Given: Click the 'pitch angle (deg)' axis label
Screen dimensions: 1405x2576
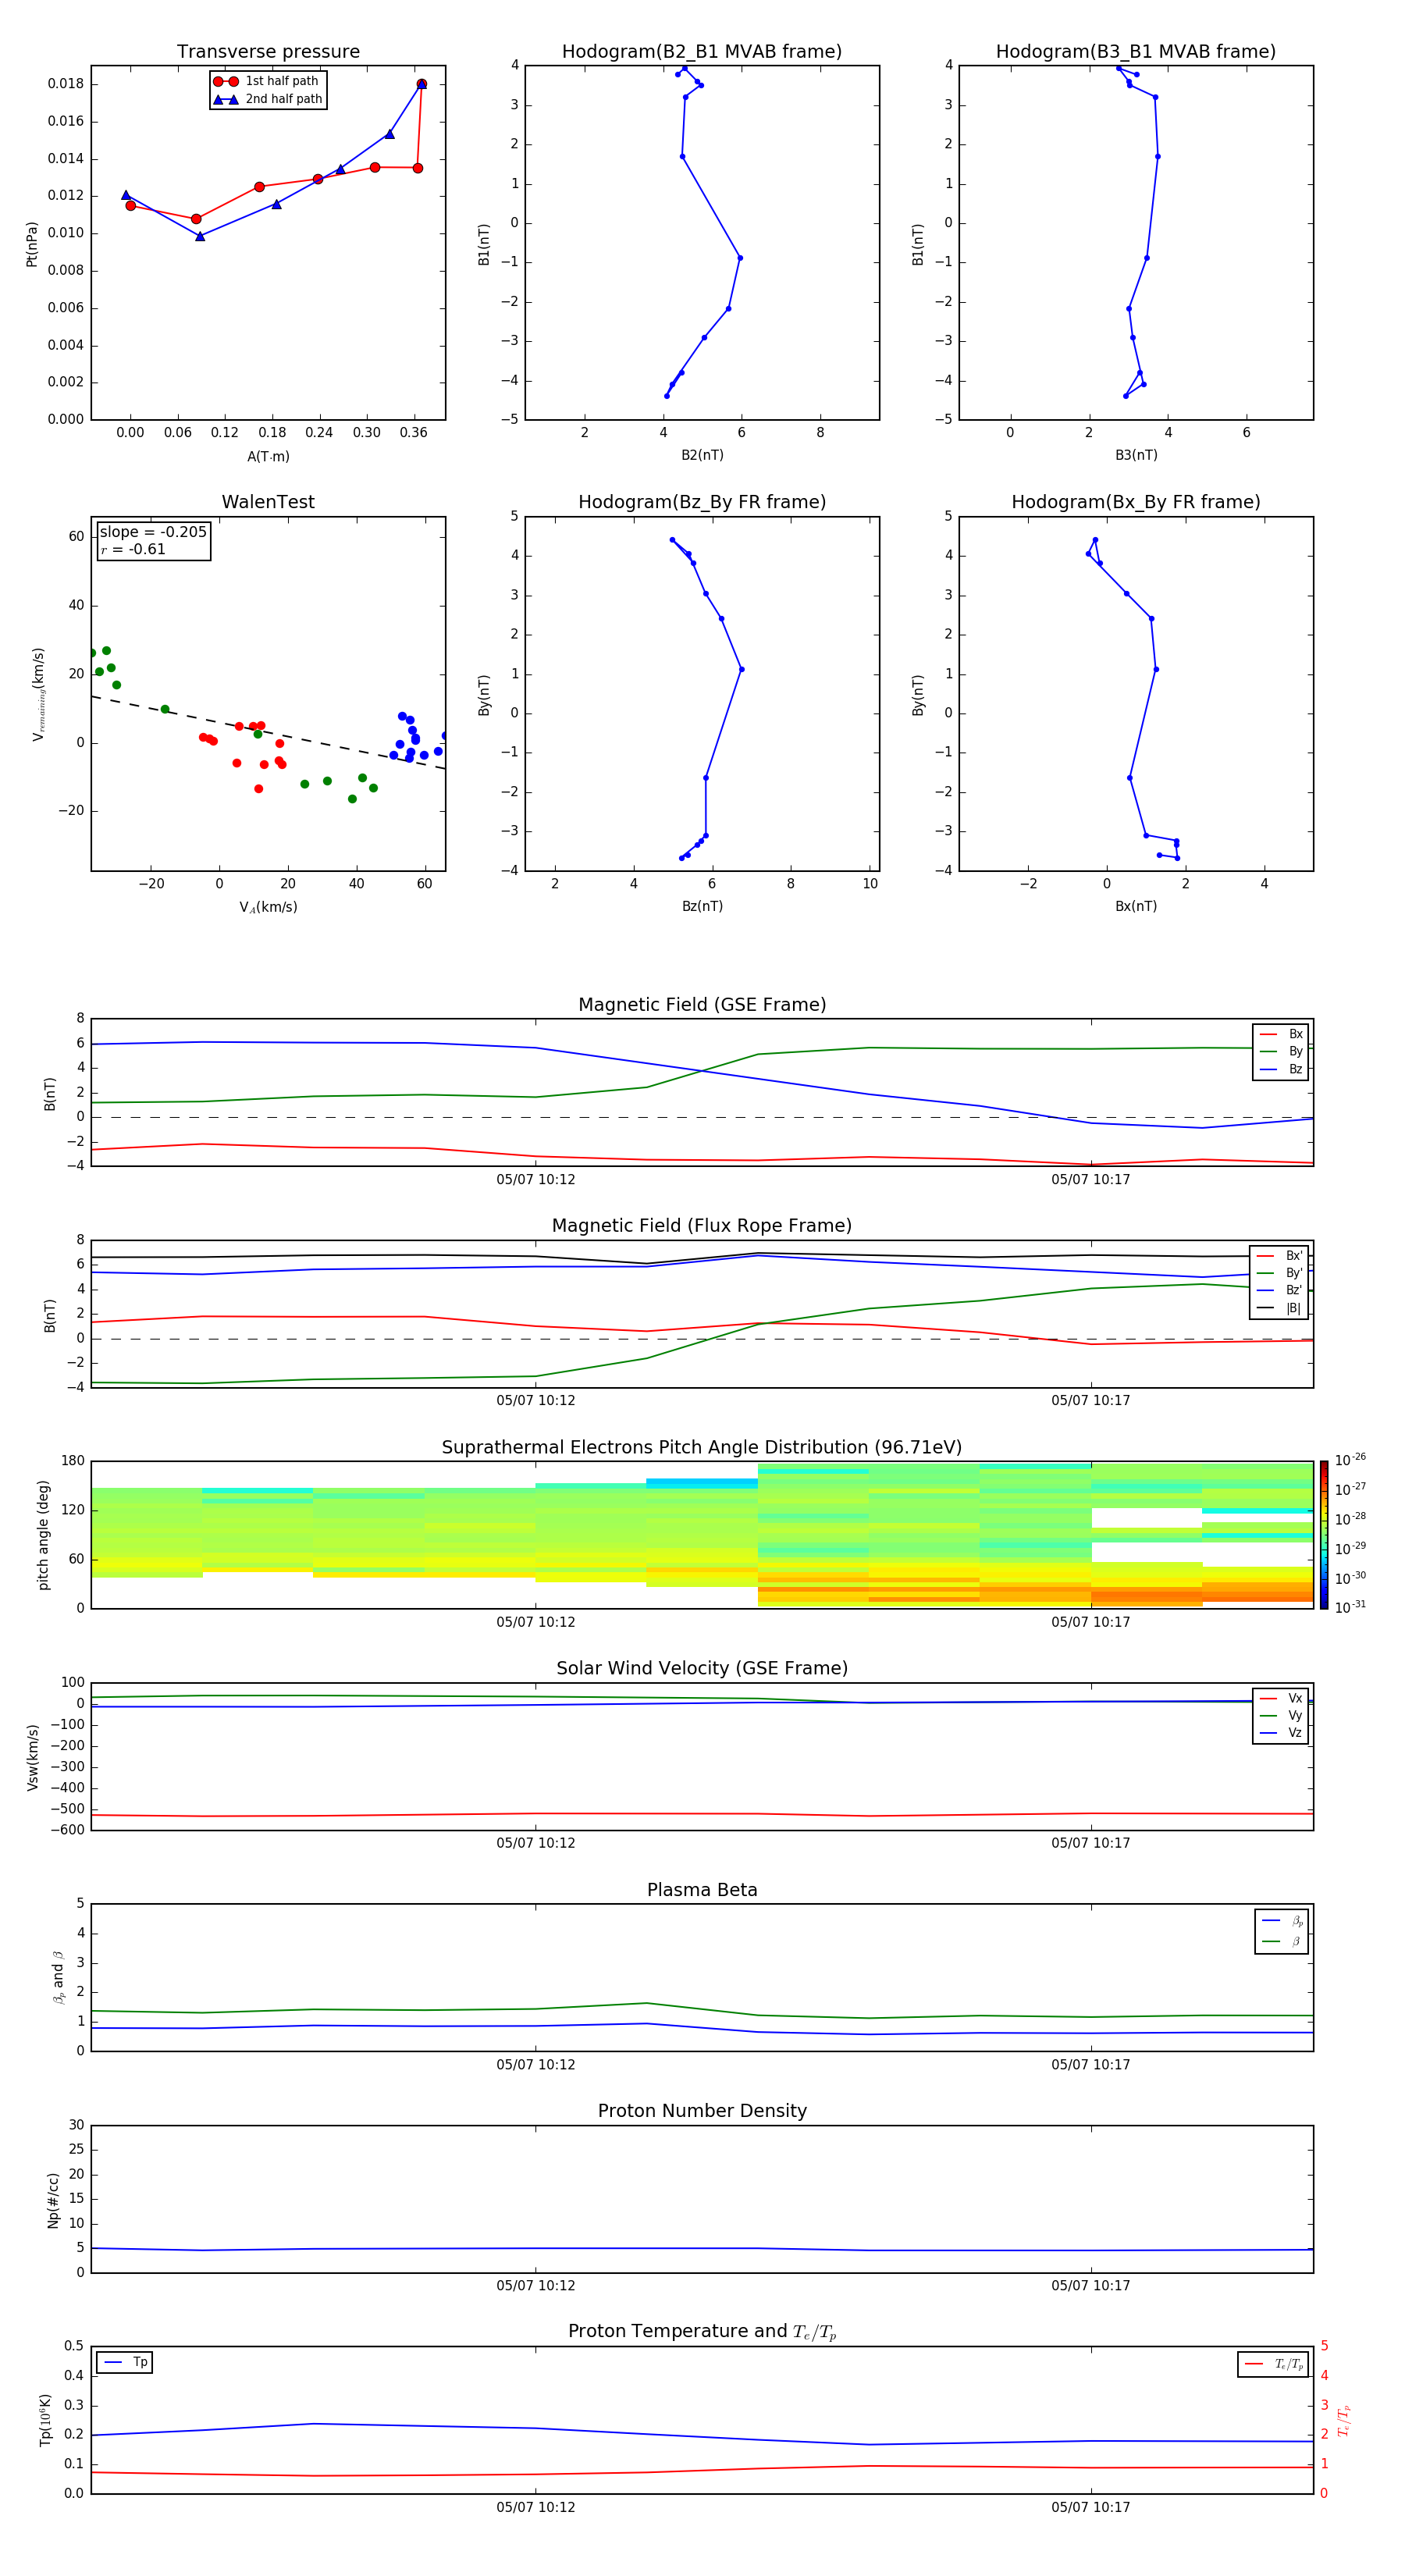Looking at the screenshot, I should tap(43, 1535).
